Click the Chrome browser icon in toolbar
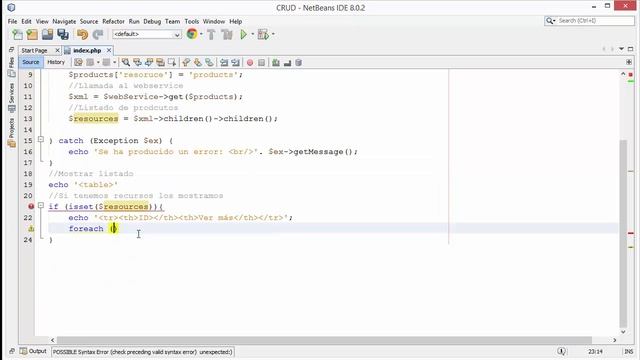640x360 pixels. tap(192, 34)
